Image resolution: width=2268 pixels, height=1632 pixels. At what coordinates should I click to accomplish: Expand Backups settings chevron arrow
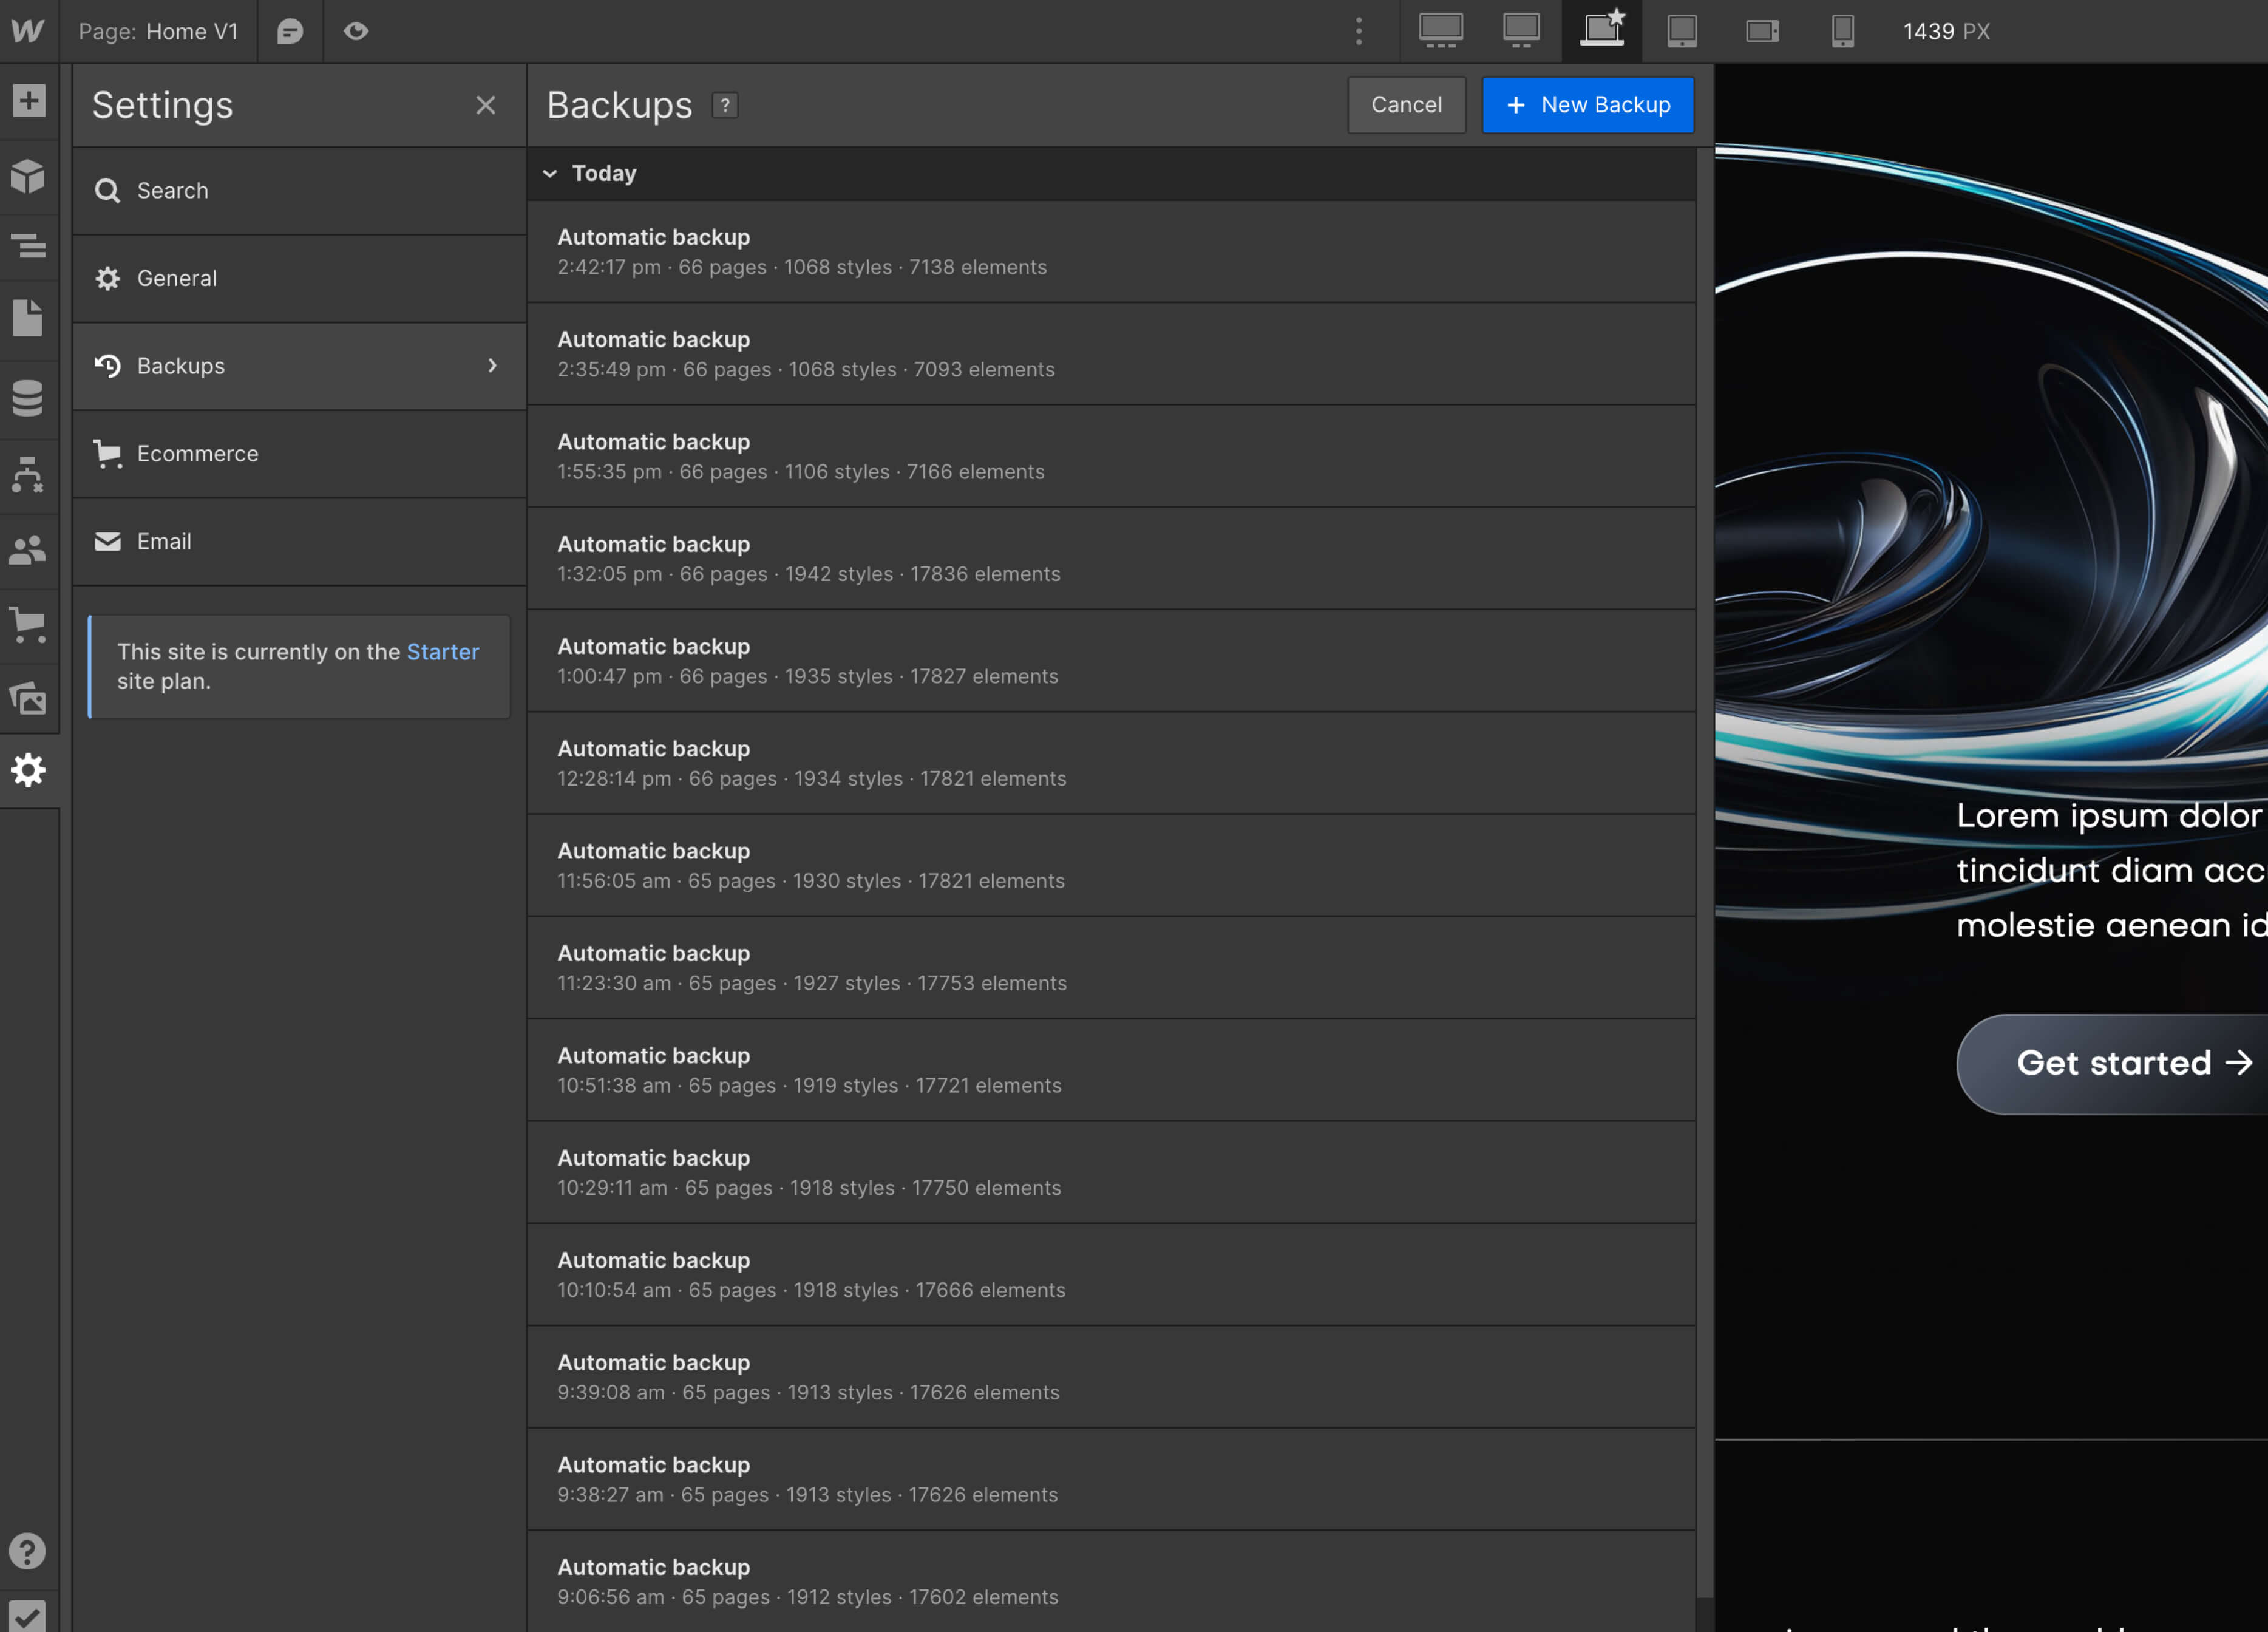492,366
